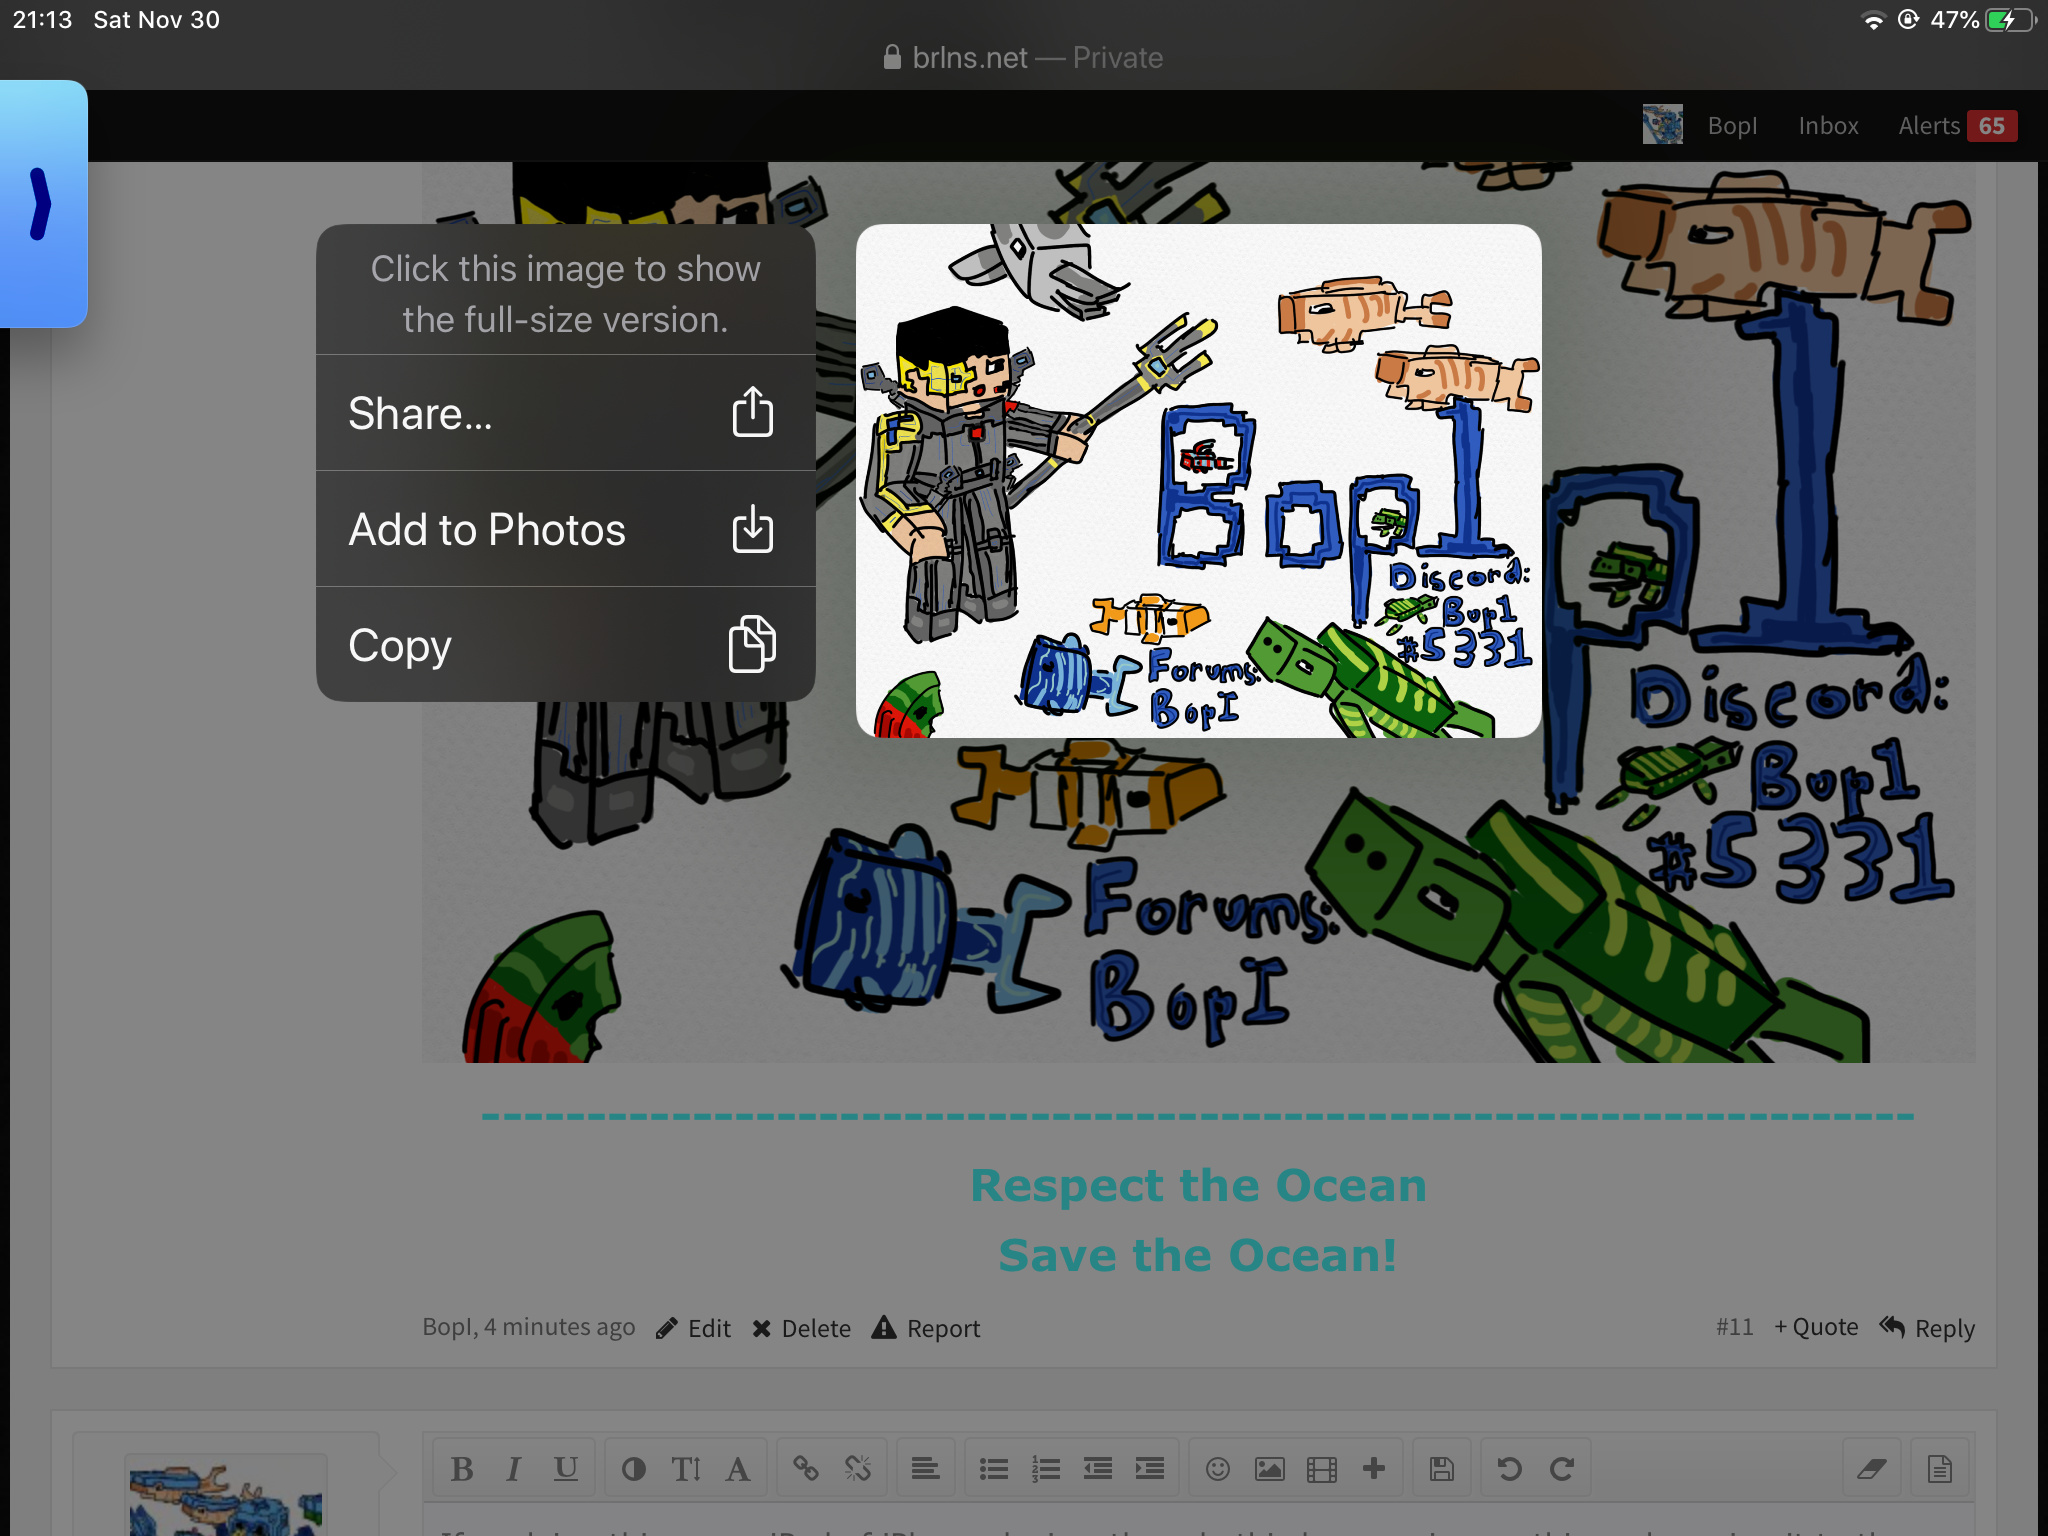Tap the rotation lock status icon
2048x1536 pixels.
pos(1908,20)
